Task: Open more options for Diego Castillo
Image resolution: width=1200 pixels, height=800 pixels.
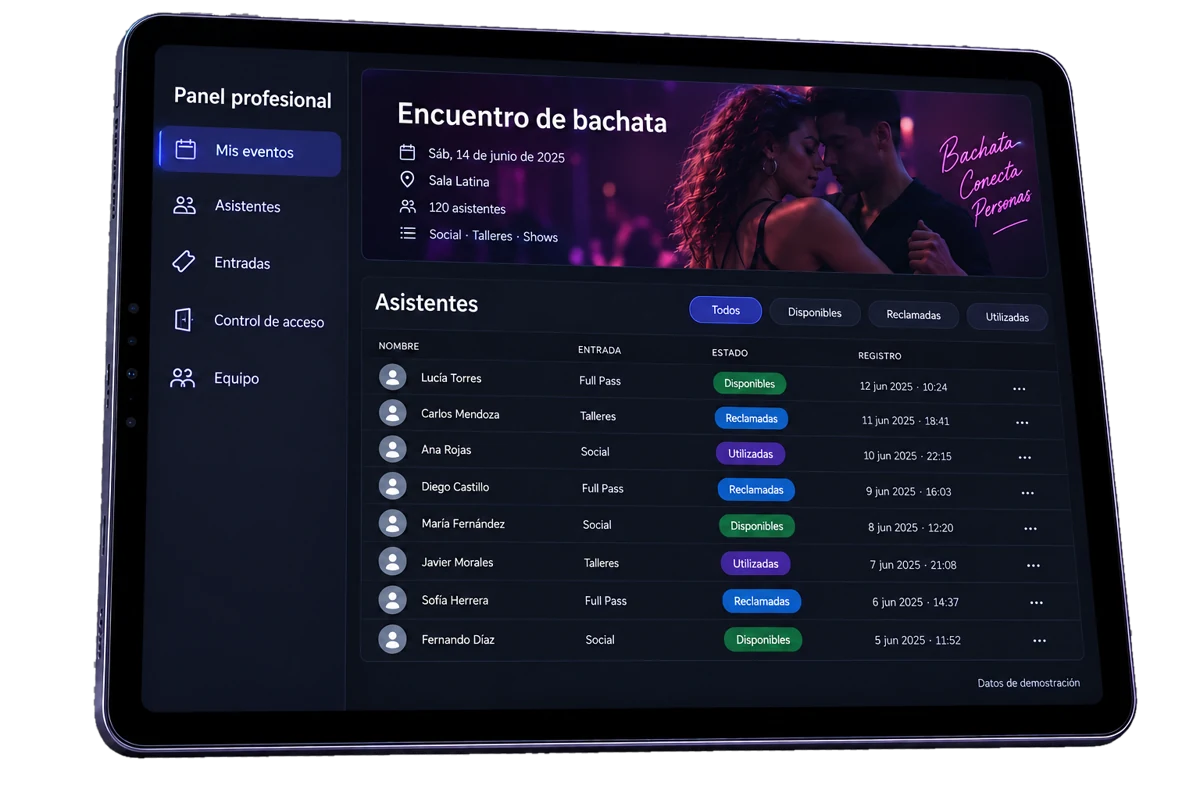Action: [1028, 493]
